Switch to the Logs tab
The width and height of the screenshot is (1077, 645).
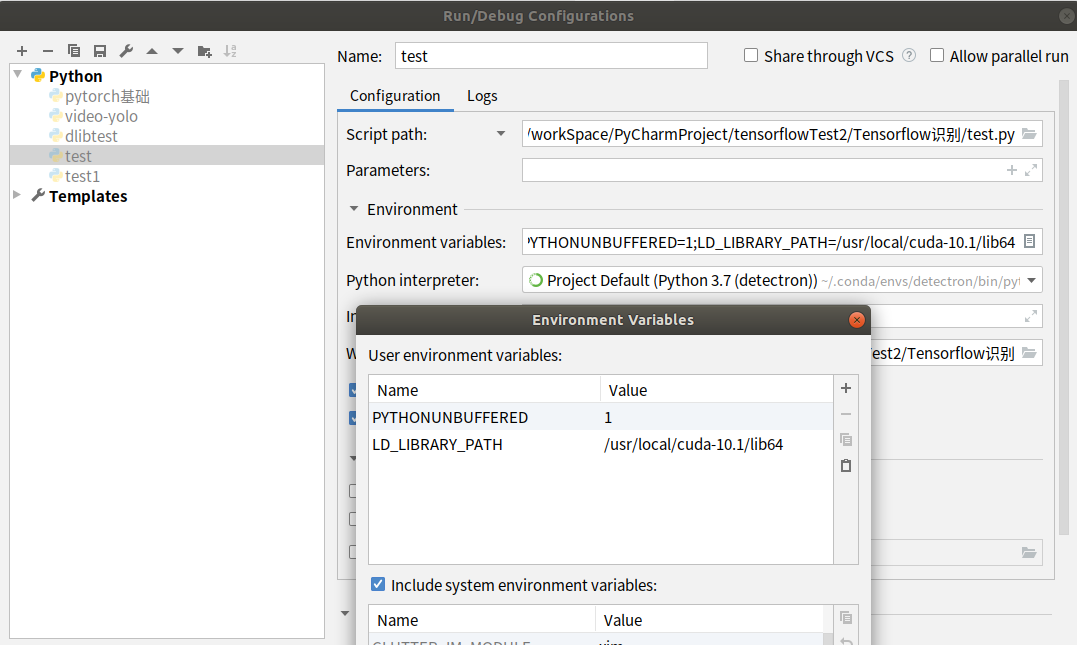click(x=482, y=96)
